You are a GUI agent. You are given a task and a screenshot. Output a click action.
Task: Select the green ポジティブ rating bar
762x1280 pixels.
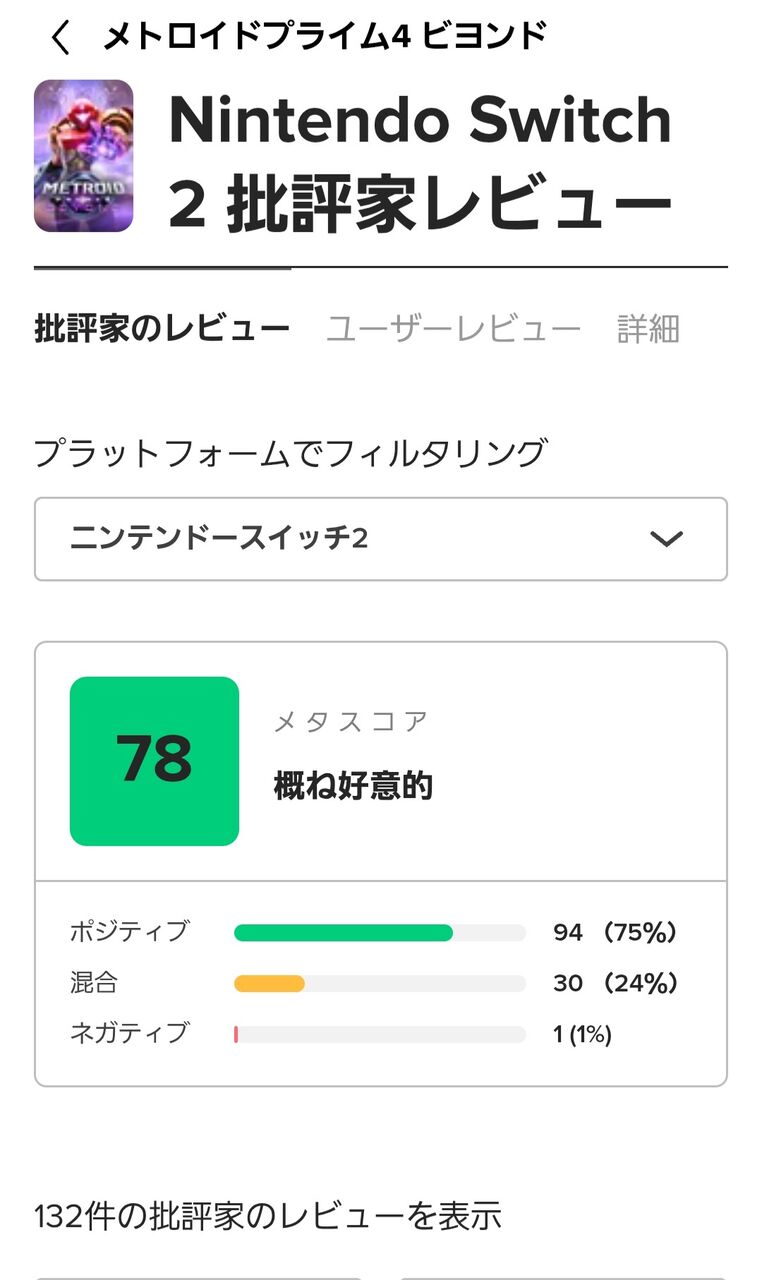[343, 933]
